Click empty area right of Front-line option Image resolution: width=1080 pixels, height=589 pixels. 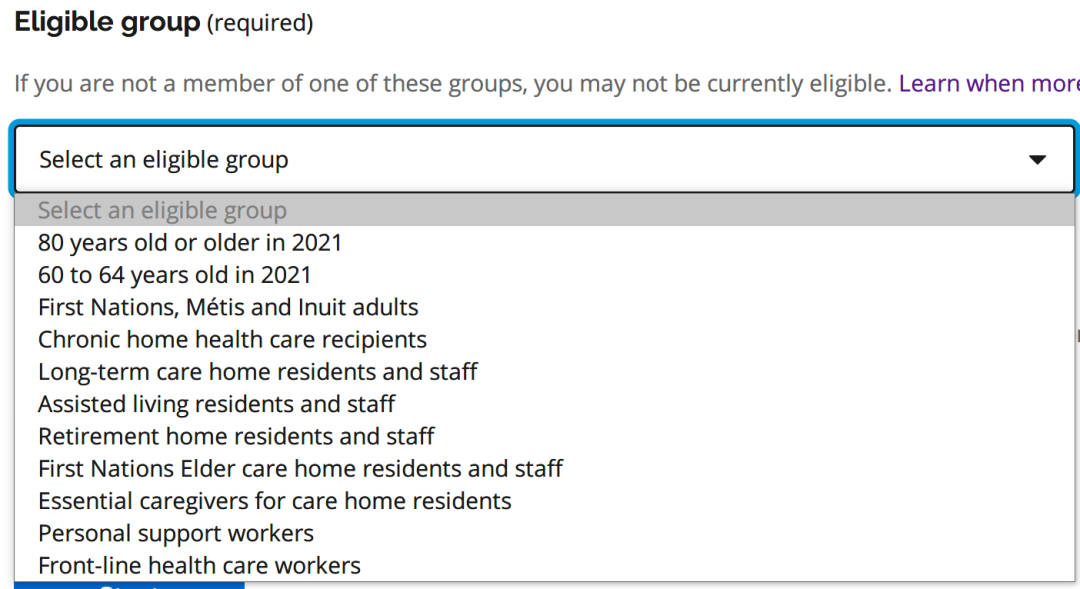tap(716, 566)
